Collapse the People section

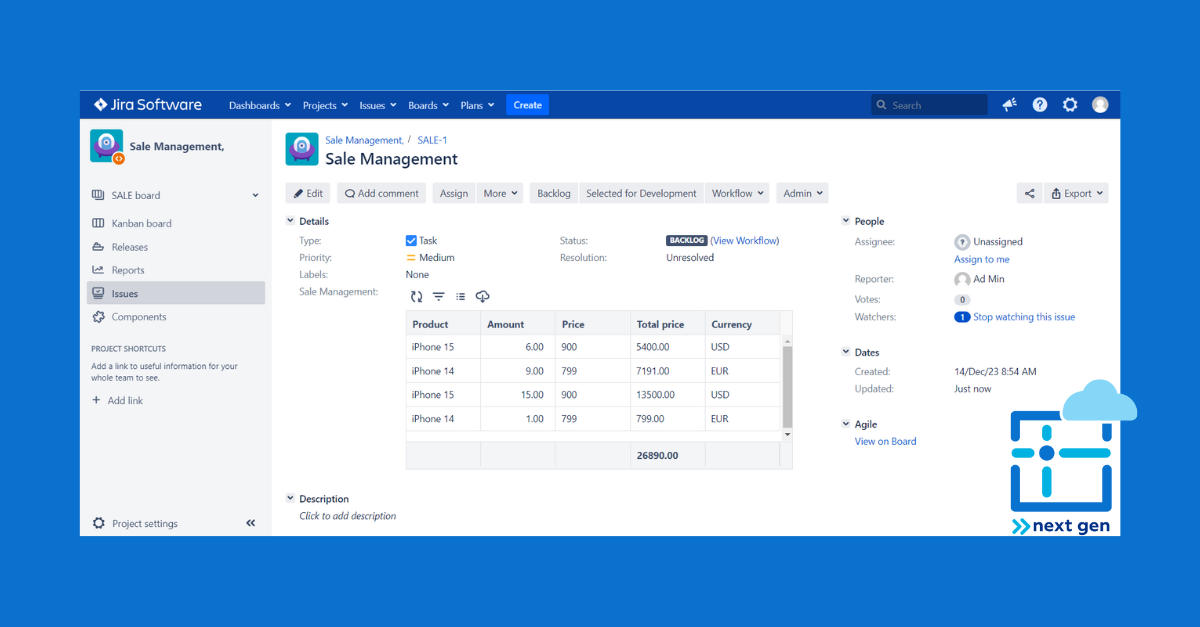tap(845, 221)
